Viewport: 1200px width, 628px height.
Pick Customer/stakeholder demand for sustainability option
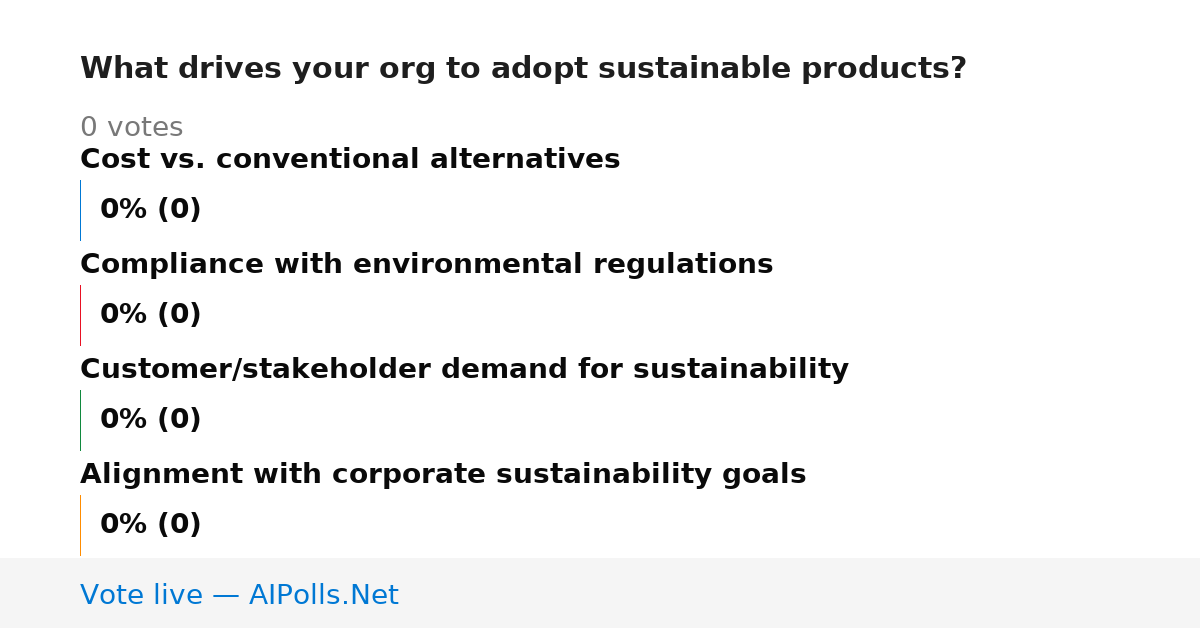[464, 369]
